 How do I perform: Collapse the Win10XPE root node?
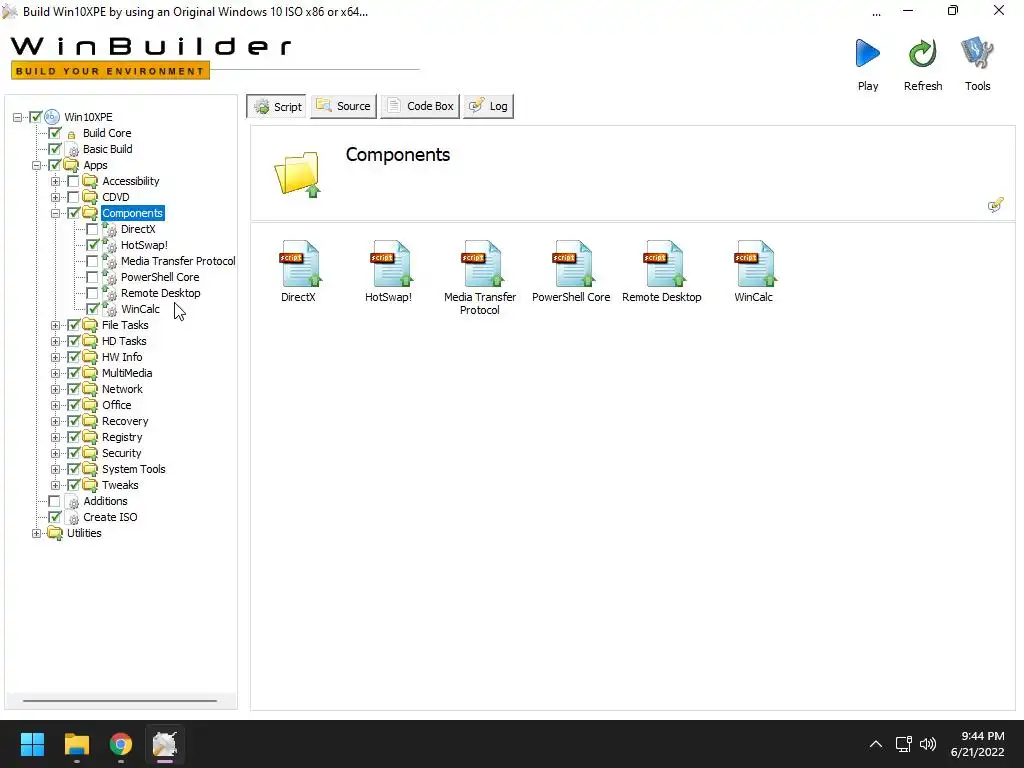coord(18,118)
